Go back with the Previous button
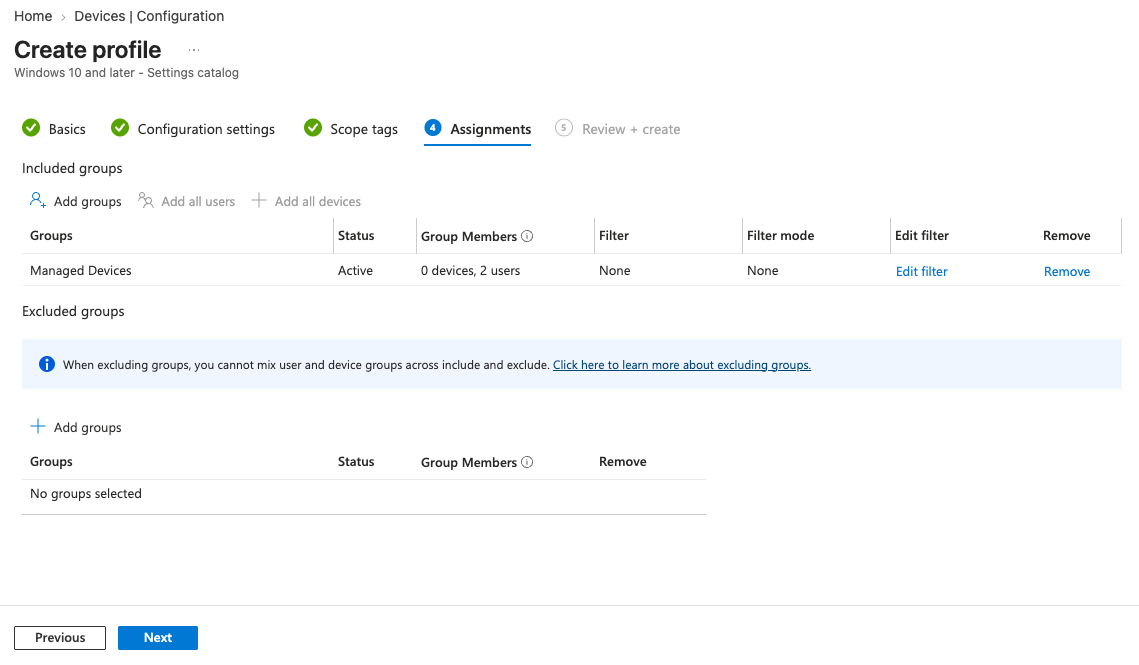 point(60,637)
